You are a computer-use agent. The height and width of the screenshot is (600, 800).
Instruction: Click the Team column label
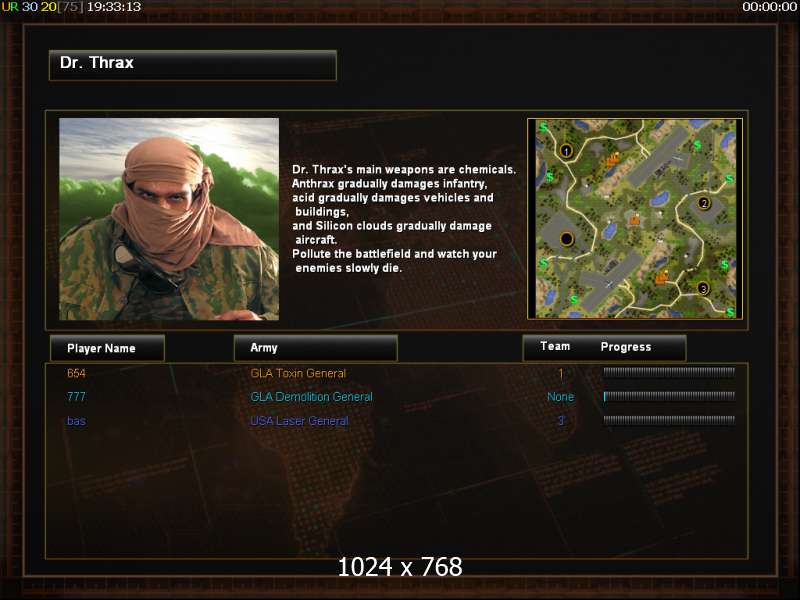click(555, 346)
